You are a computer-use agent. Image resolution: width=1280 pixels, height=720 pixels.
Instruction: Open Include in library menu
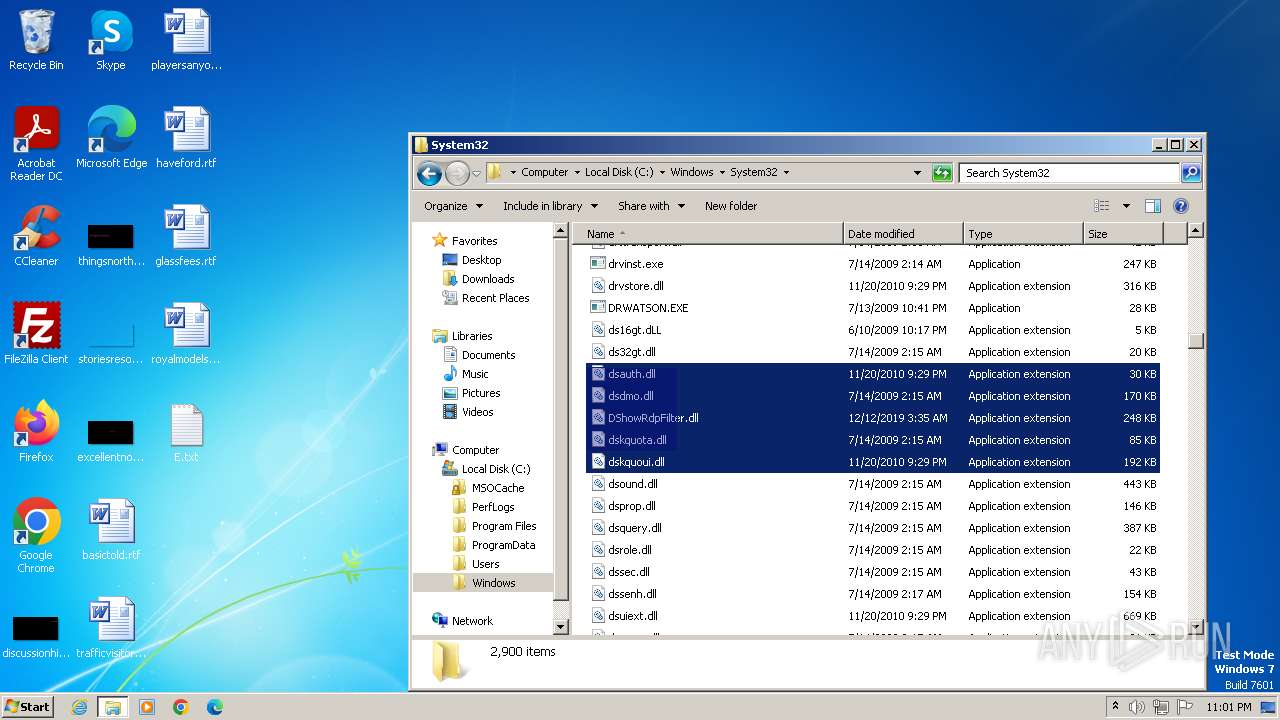[x=550, y=206]
